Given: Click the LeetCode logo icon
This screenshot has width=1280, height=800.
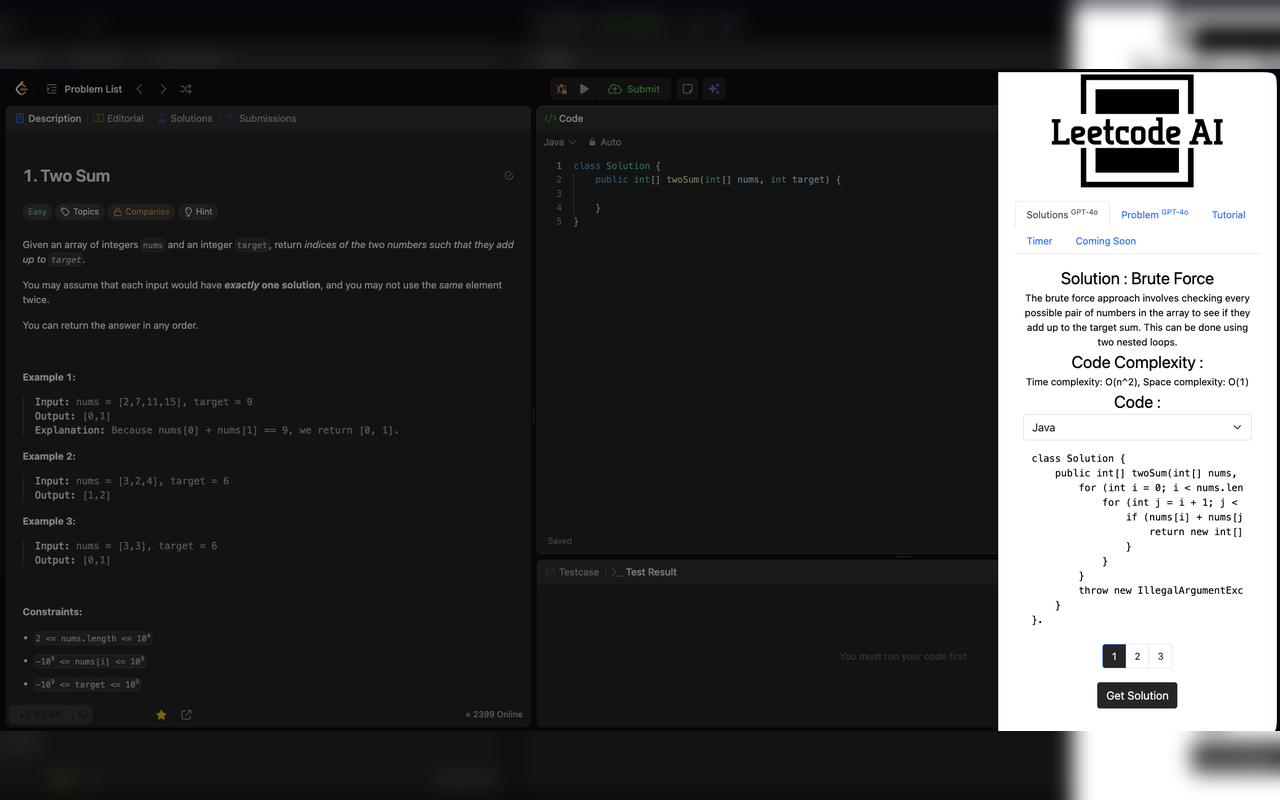Looking at the screenshot, I should [x=21, y=89].
